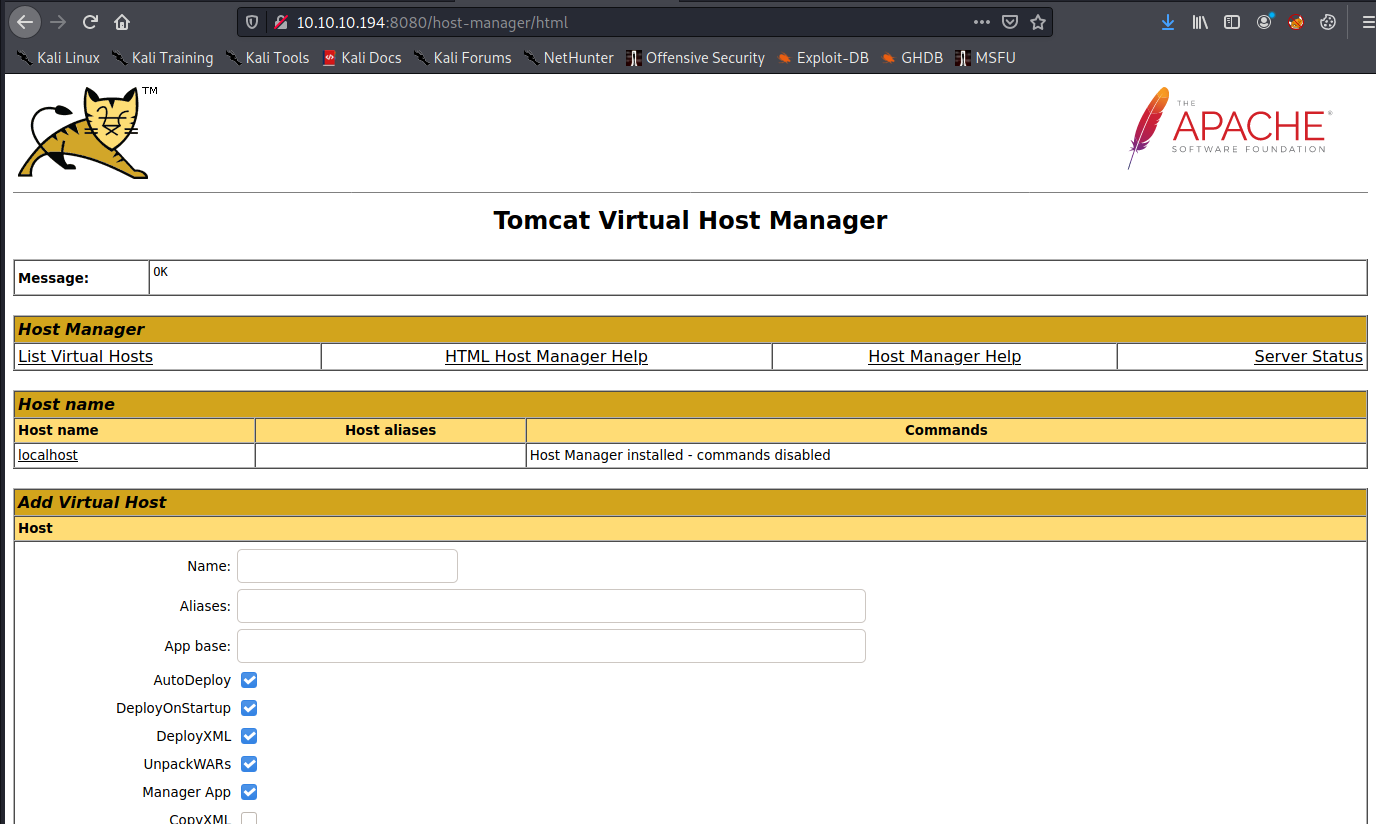Click the insecure connection padlock icon
Screen dimensions: 1376x824
(280, 21)
